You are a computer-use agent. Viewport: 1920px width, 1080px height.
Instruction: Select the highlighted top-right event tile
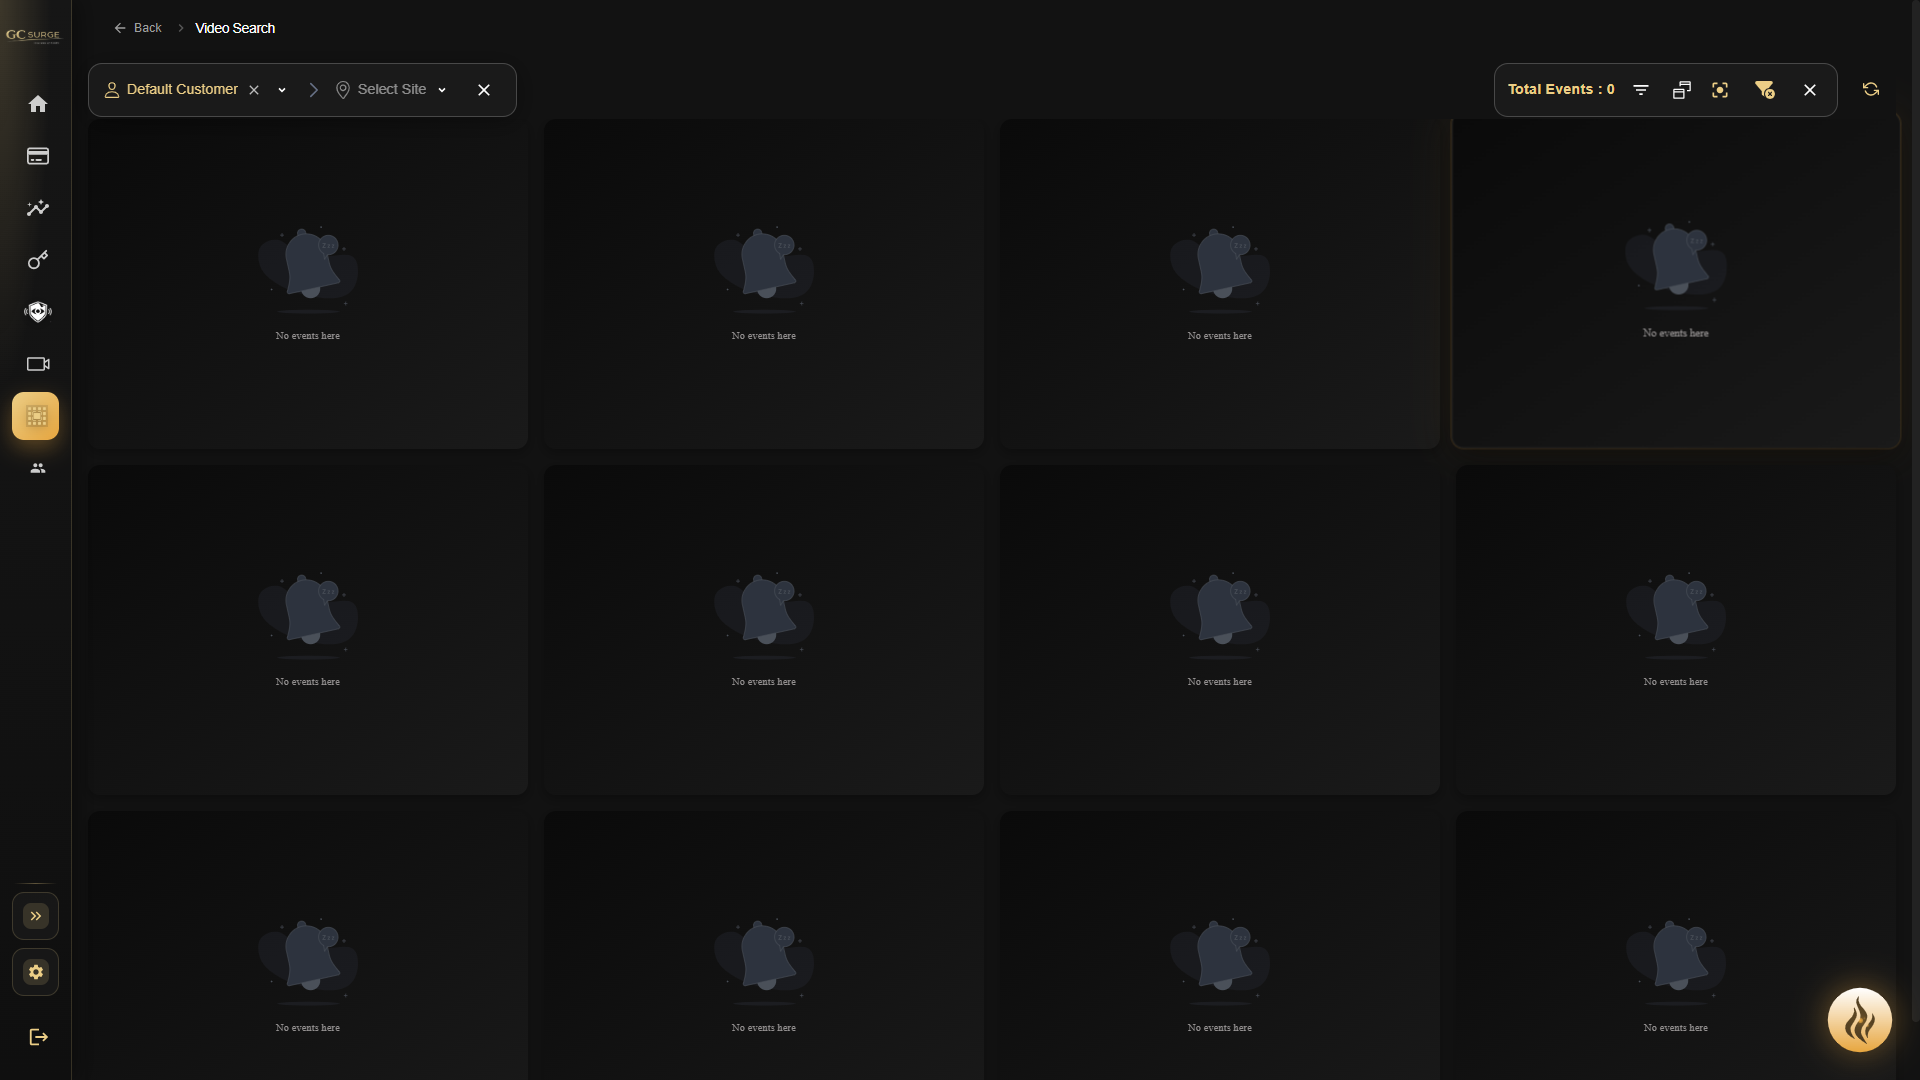(x=1676, y=281)
